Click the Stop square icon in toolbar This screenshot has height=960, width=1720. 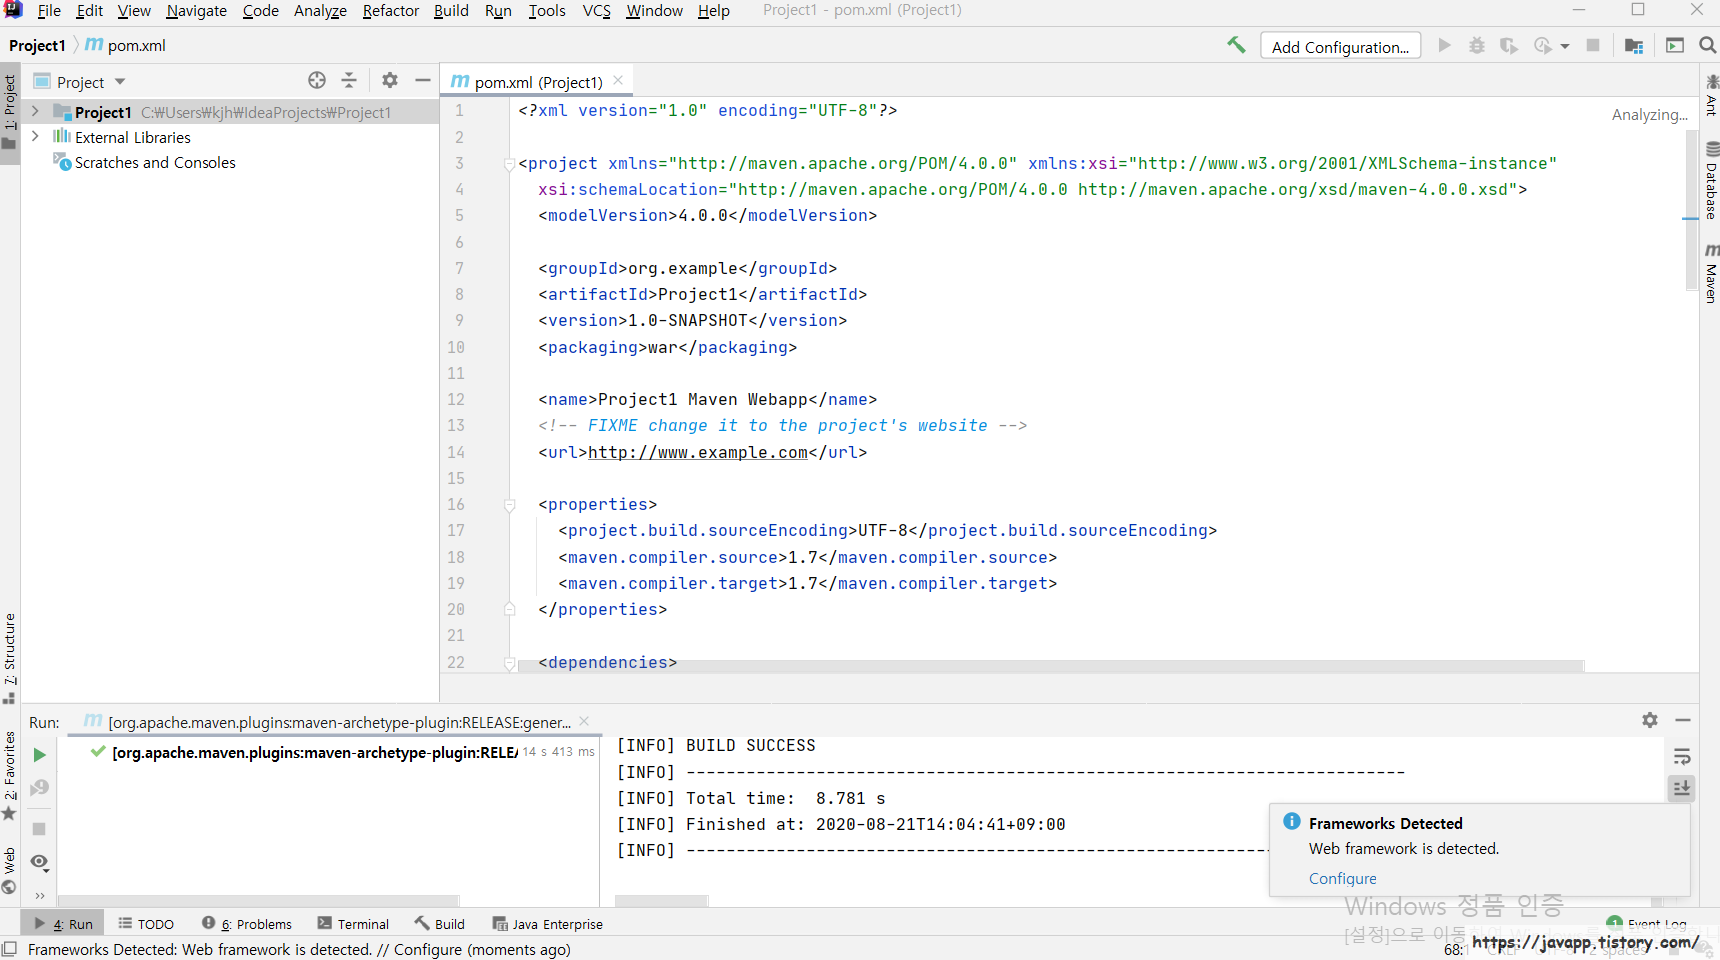click(1593, 45)
